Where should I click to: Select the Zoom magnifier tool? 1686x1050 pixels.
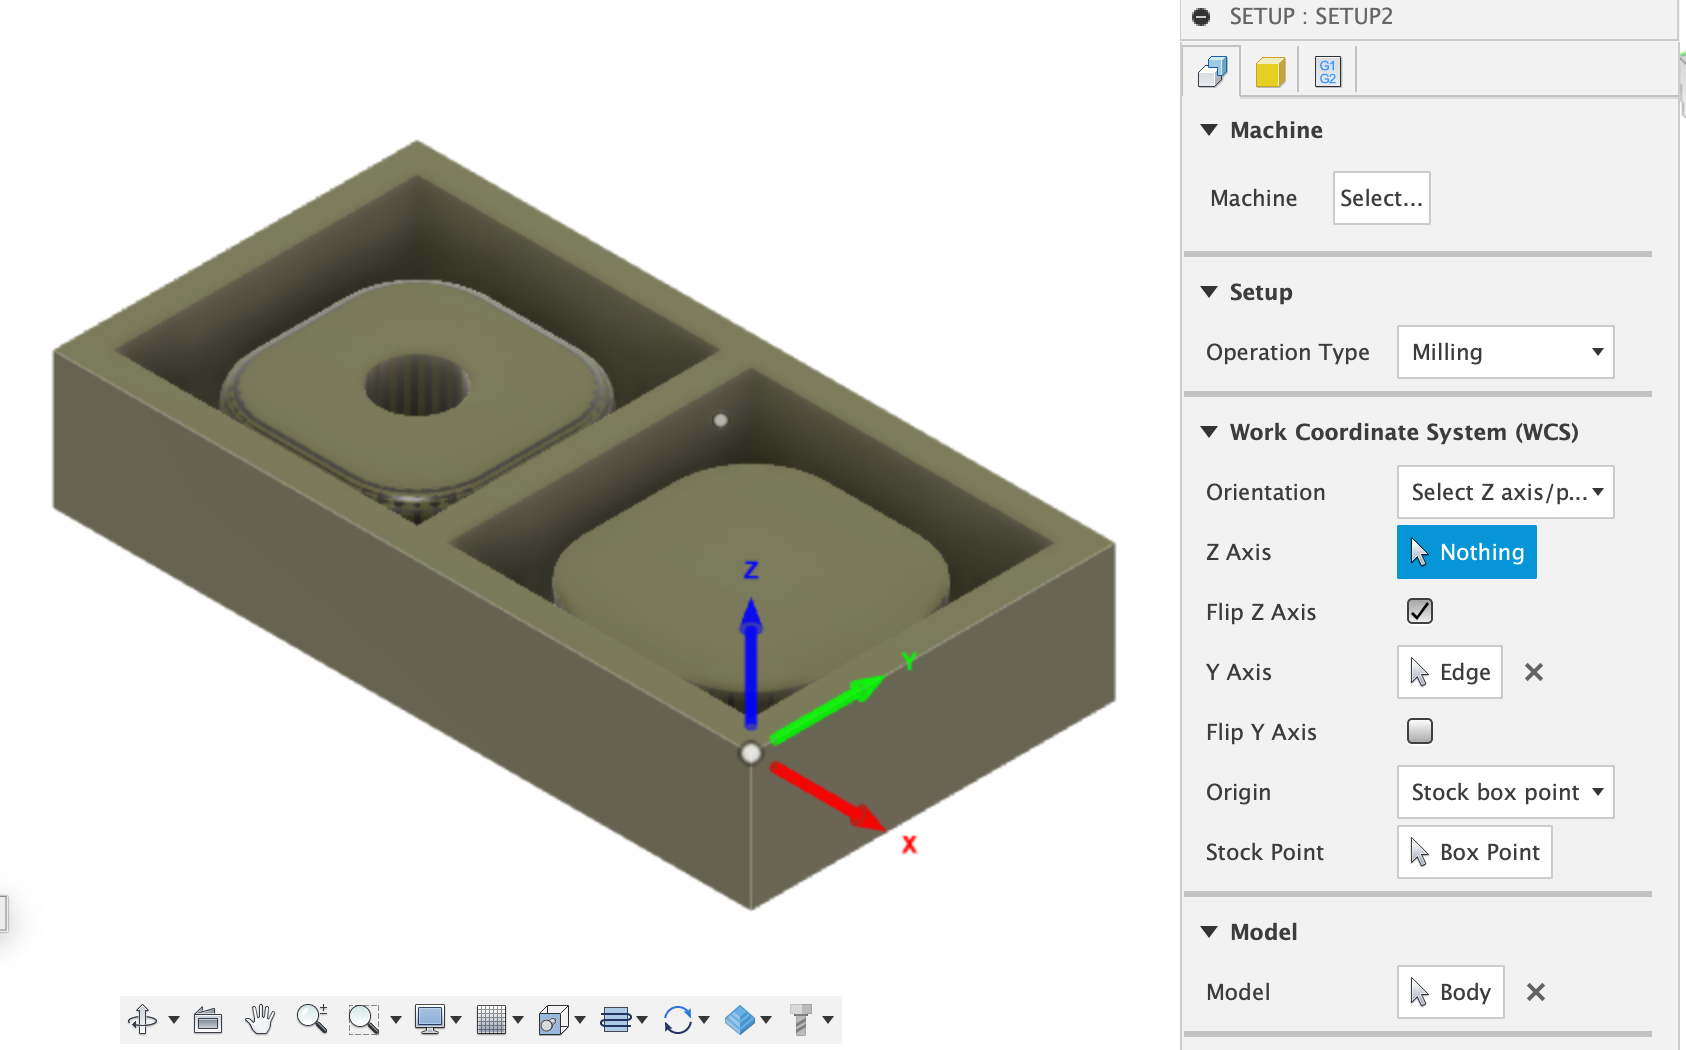(312, 1019)
